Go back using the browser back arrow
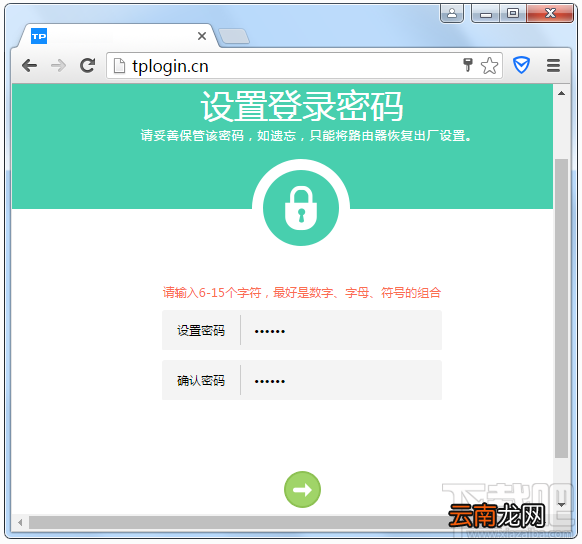Screen dimensions: 582x544 tap(29, 66)
